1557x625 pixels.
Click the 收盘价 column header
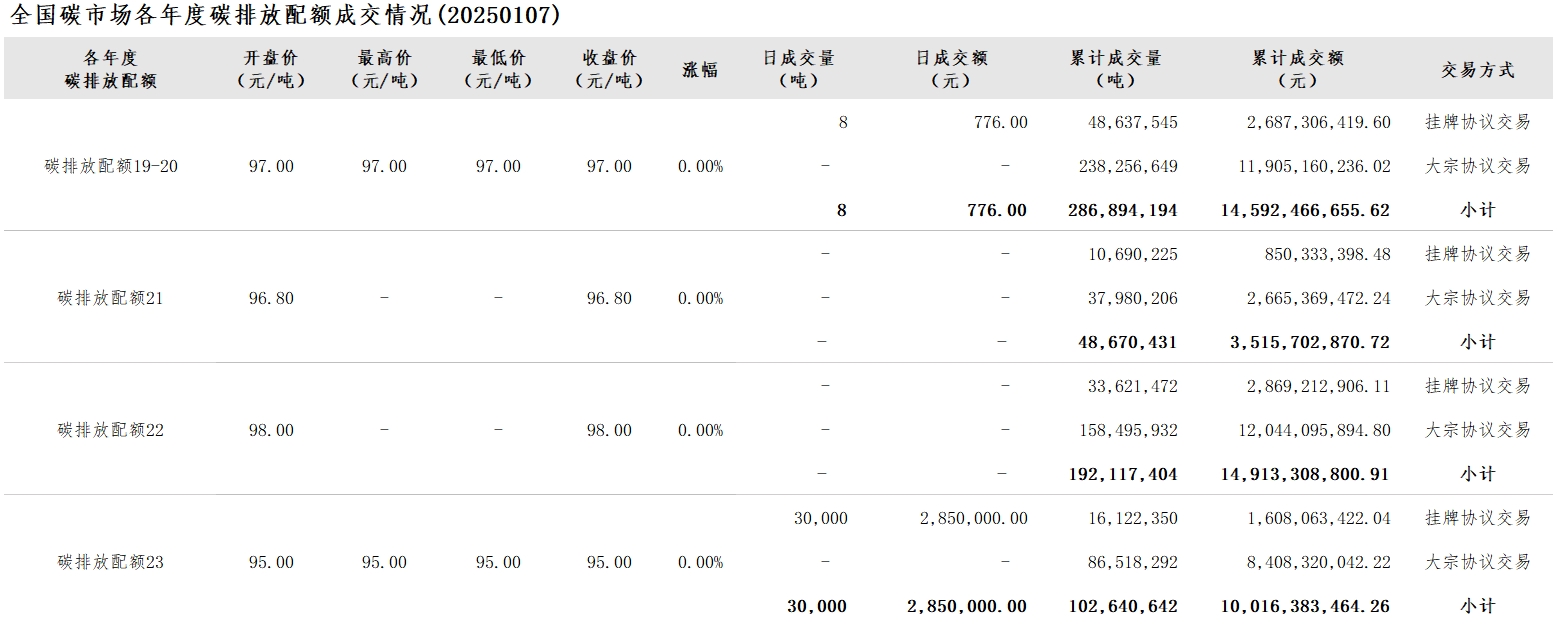click(609, 69)
